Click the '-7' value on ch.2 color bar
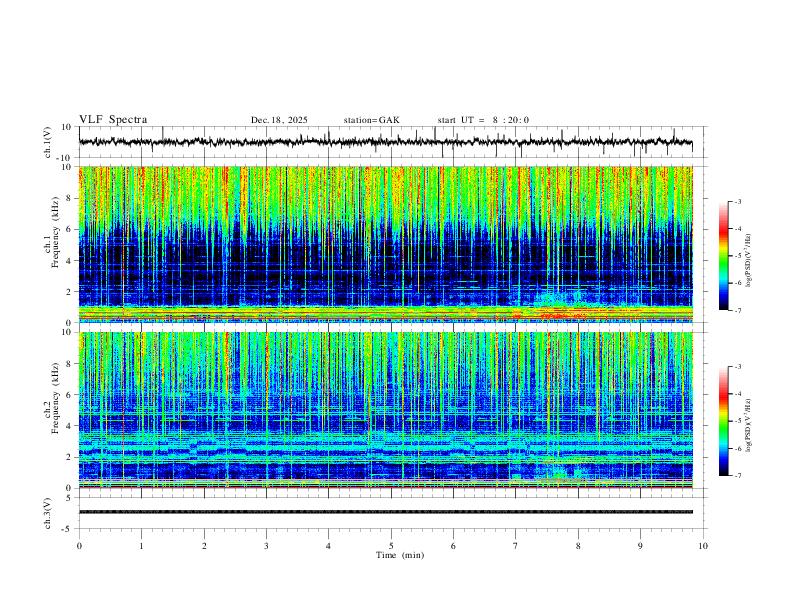This screenshot has width=792, height=612. pos(737,476)
